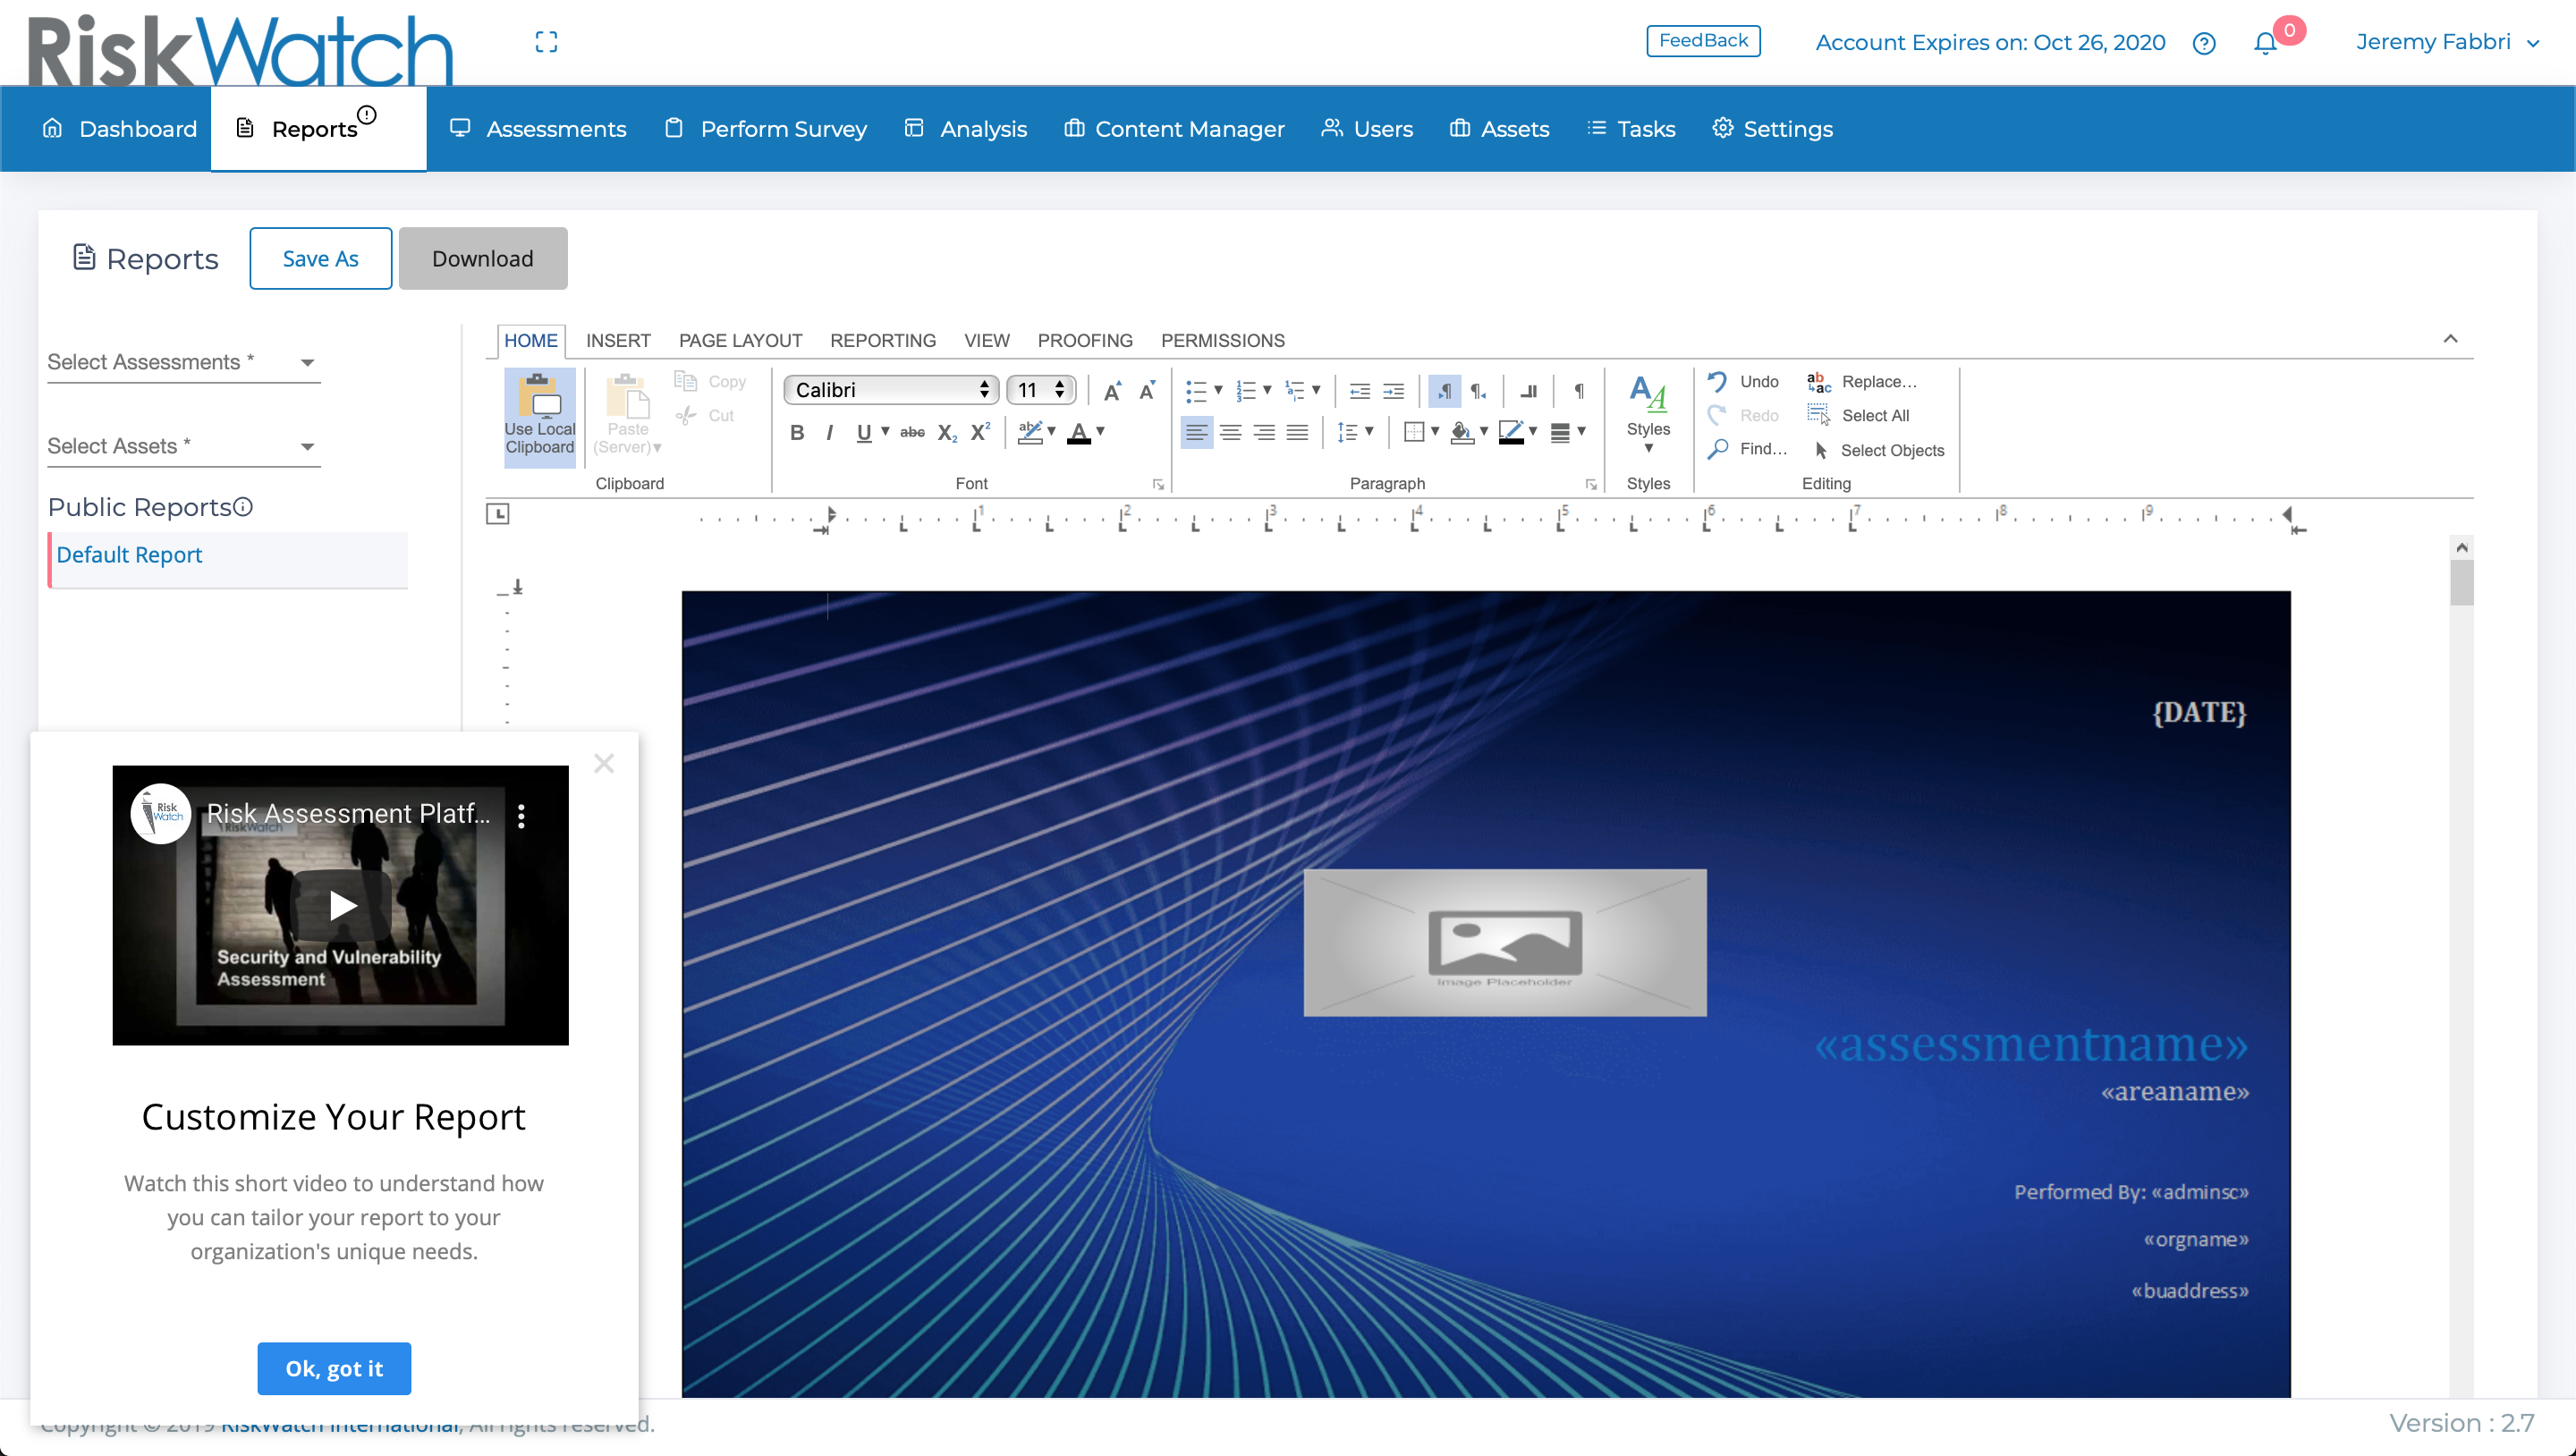Screen dimensions: 2576x1456
Task: Click the Increase Indent icon
Action: pyautogui.click(x=1393, y=391)
